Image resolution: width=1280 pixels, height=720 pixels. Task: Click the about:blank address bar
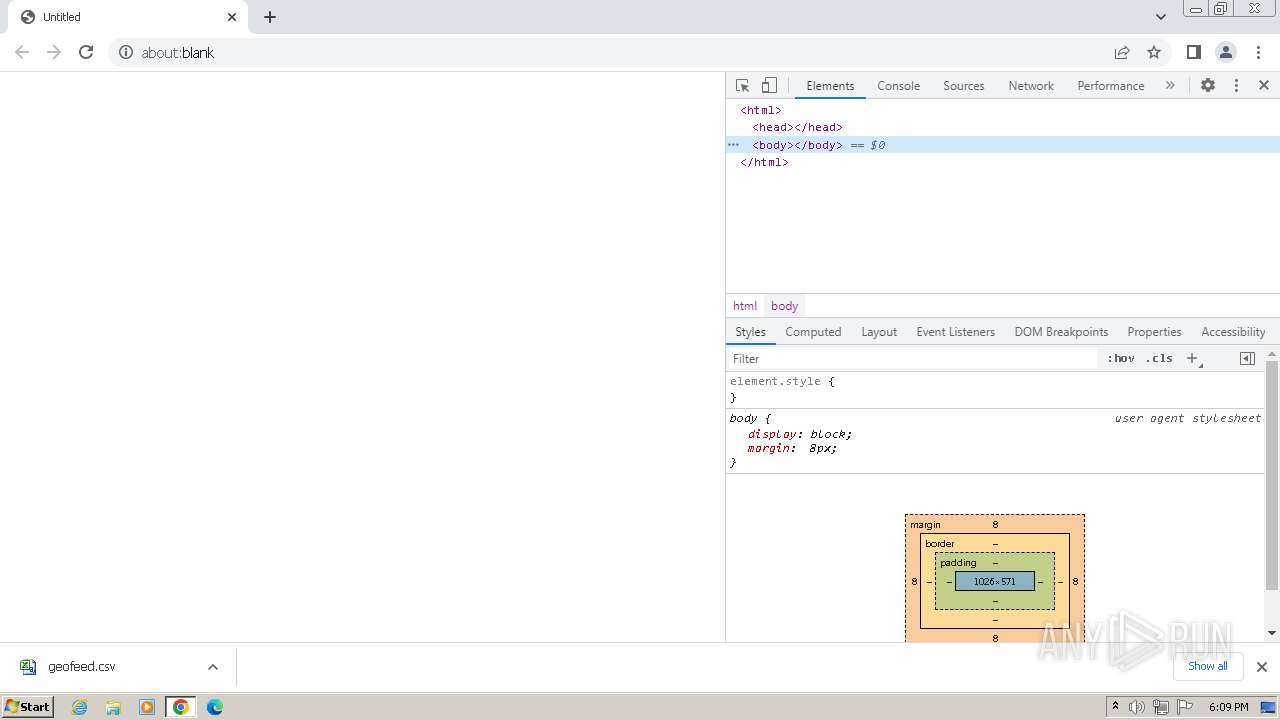(x=178, y=53)
